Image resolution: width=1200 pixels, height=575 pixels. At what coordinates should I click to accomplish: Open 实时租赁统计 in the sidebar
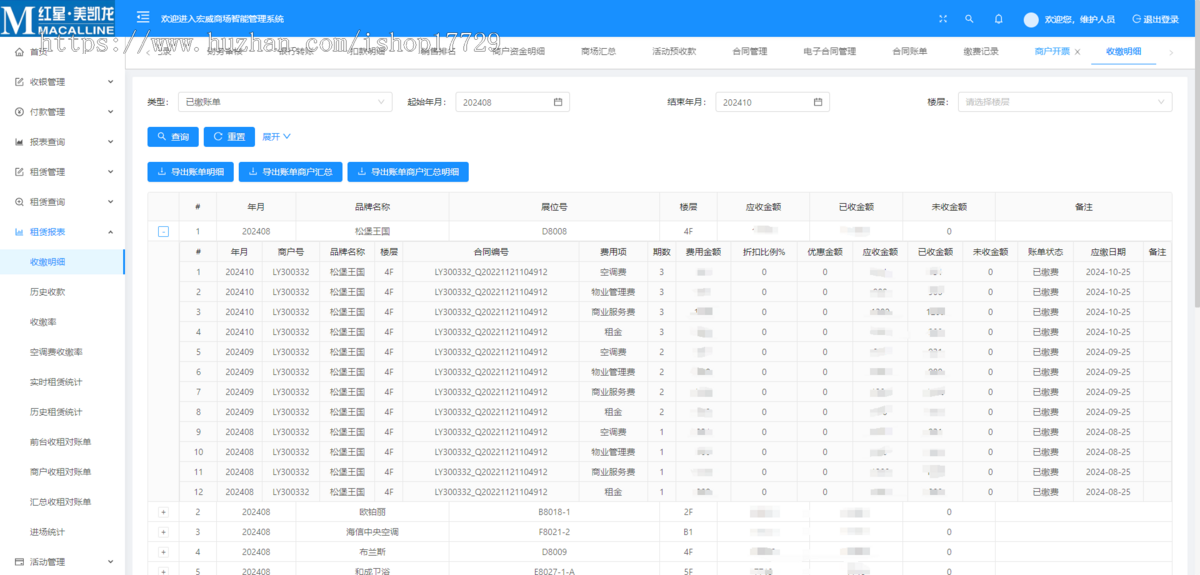pyautogui.click(x=56, y=382)
